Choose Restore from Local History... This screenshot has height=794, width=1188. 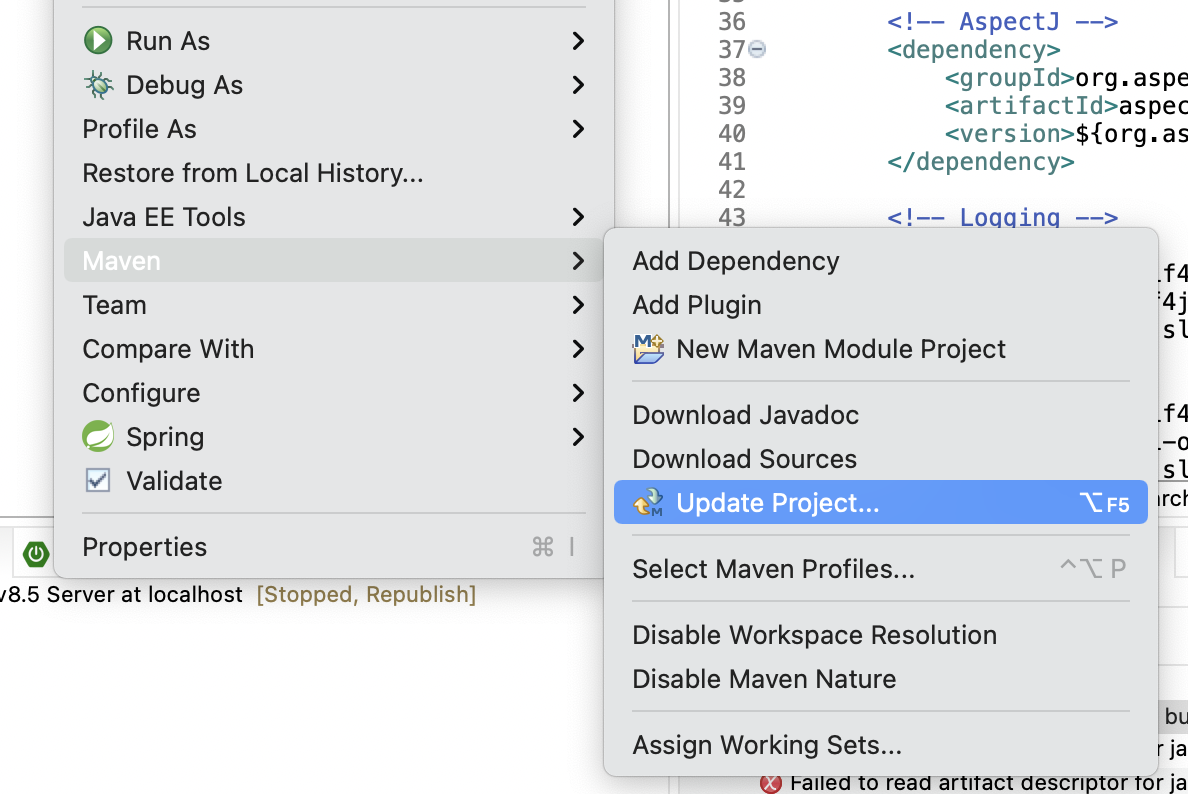[333, 173]
